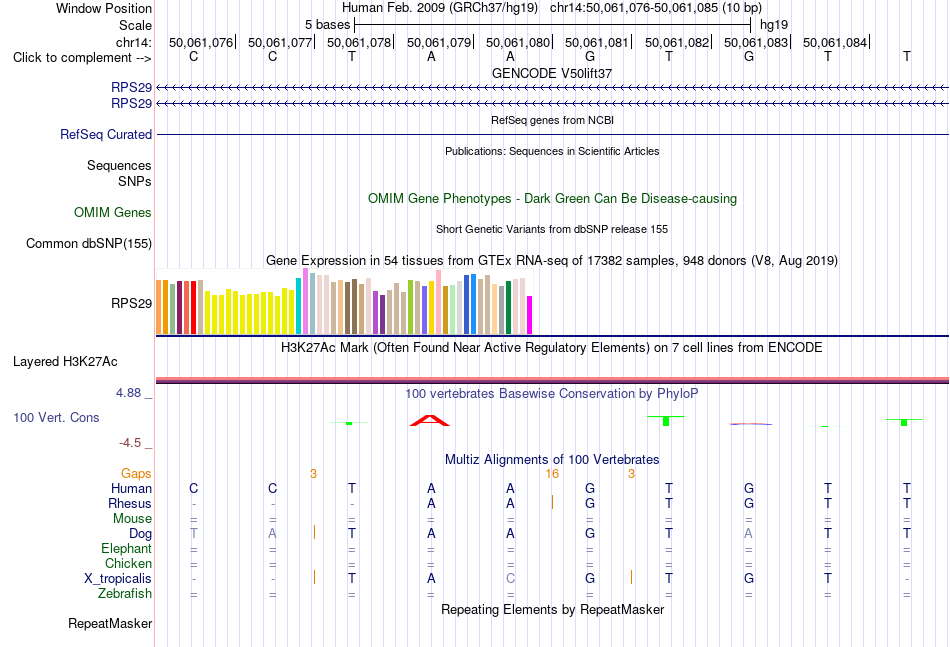Select position label 50,061,079
Image resolution: width=950 pixels, height=647 pixels.
coord(439,42)
